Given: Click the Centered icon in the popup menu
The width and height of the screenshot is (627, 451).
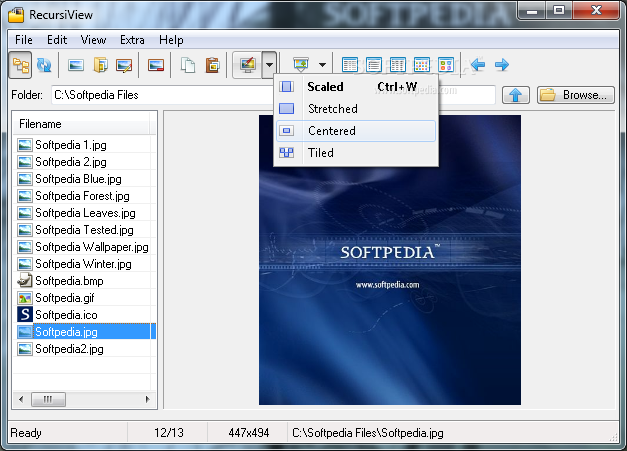Looking at the screenshot, I should pos(286,131).
